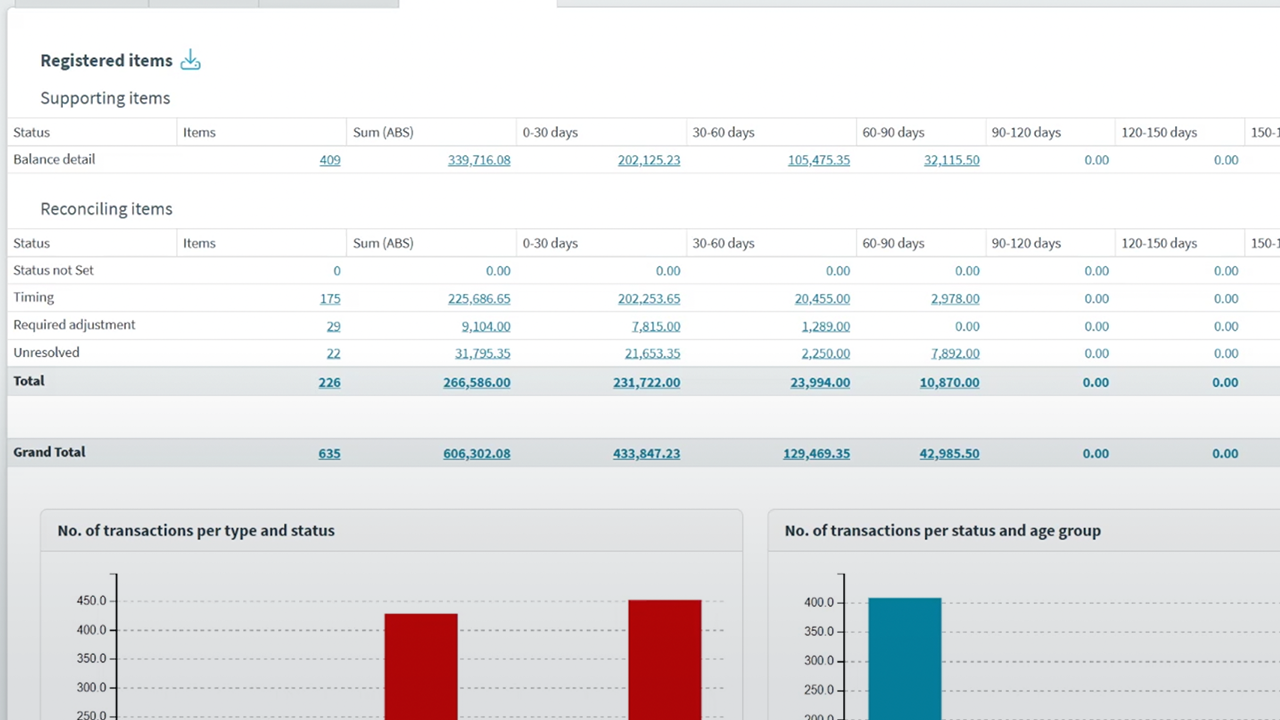Click the Status not Set items count 0
Viewport: 1280px width, 720px height.
(x=337, y=271)
